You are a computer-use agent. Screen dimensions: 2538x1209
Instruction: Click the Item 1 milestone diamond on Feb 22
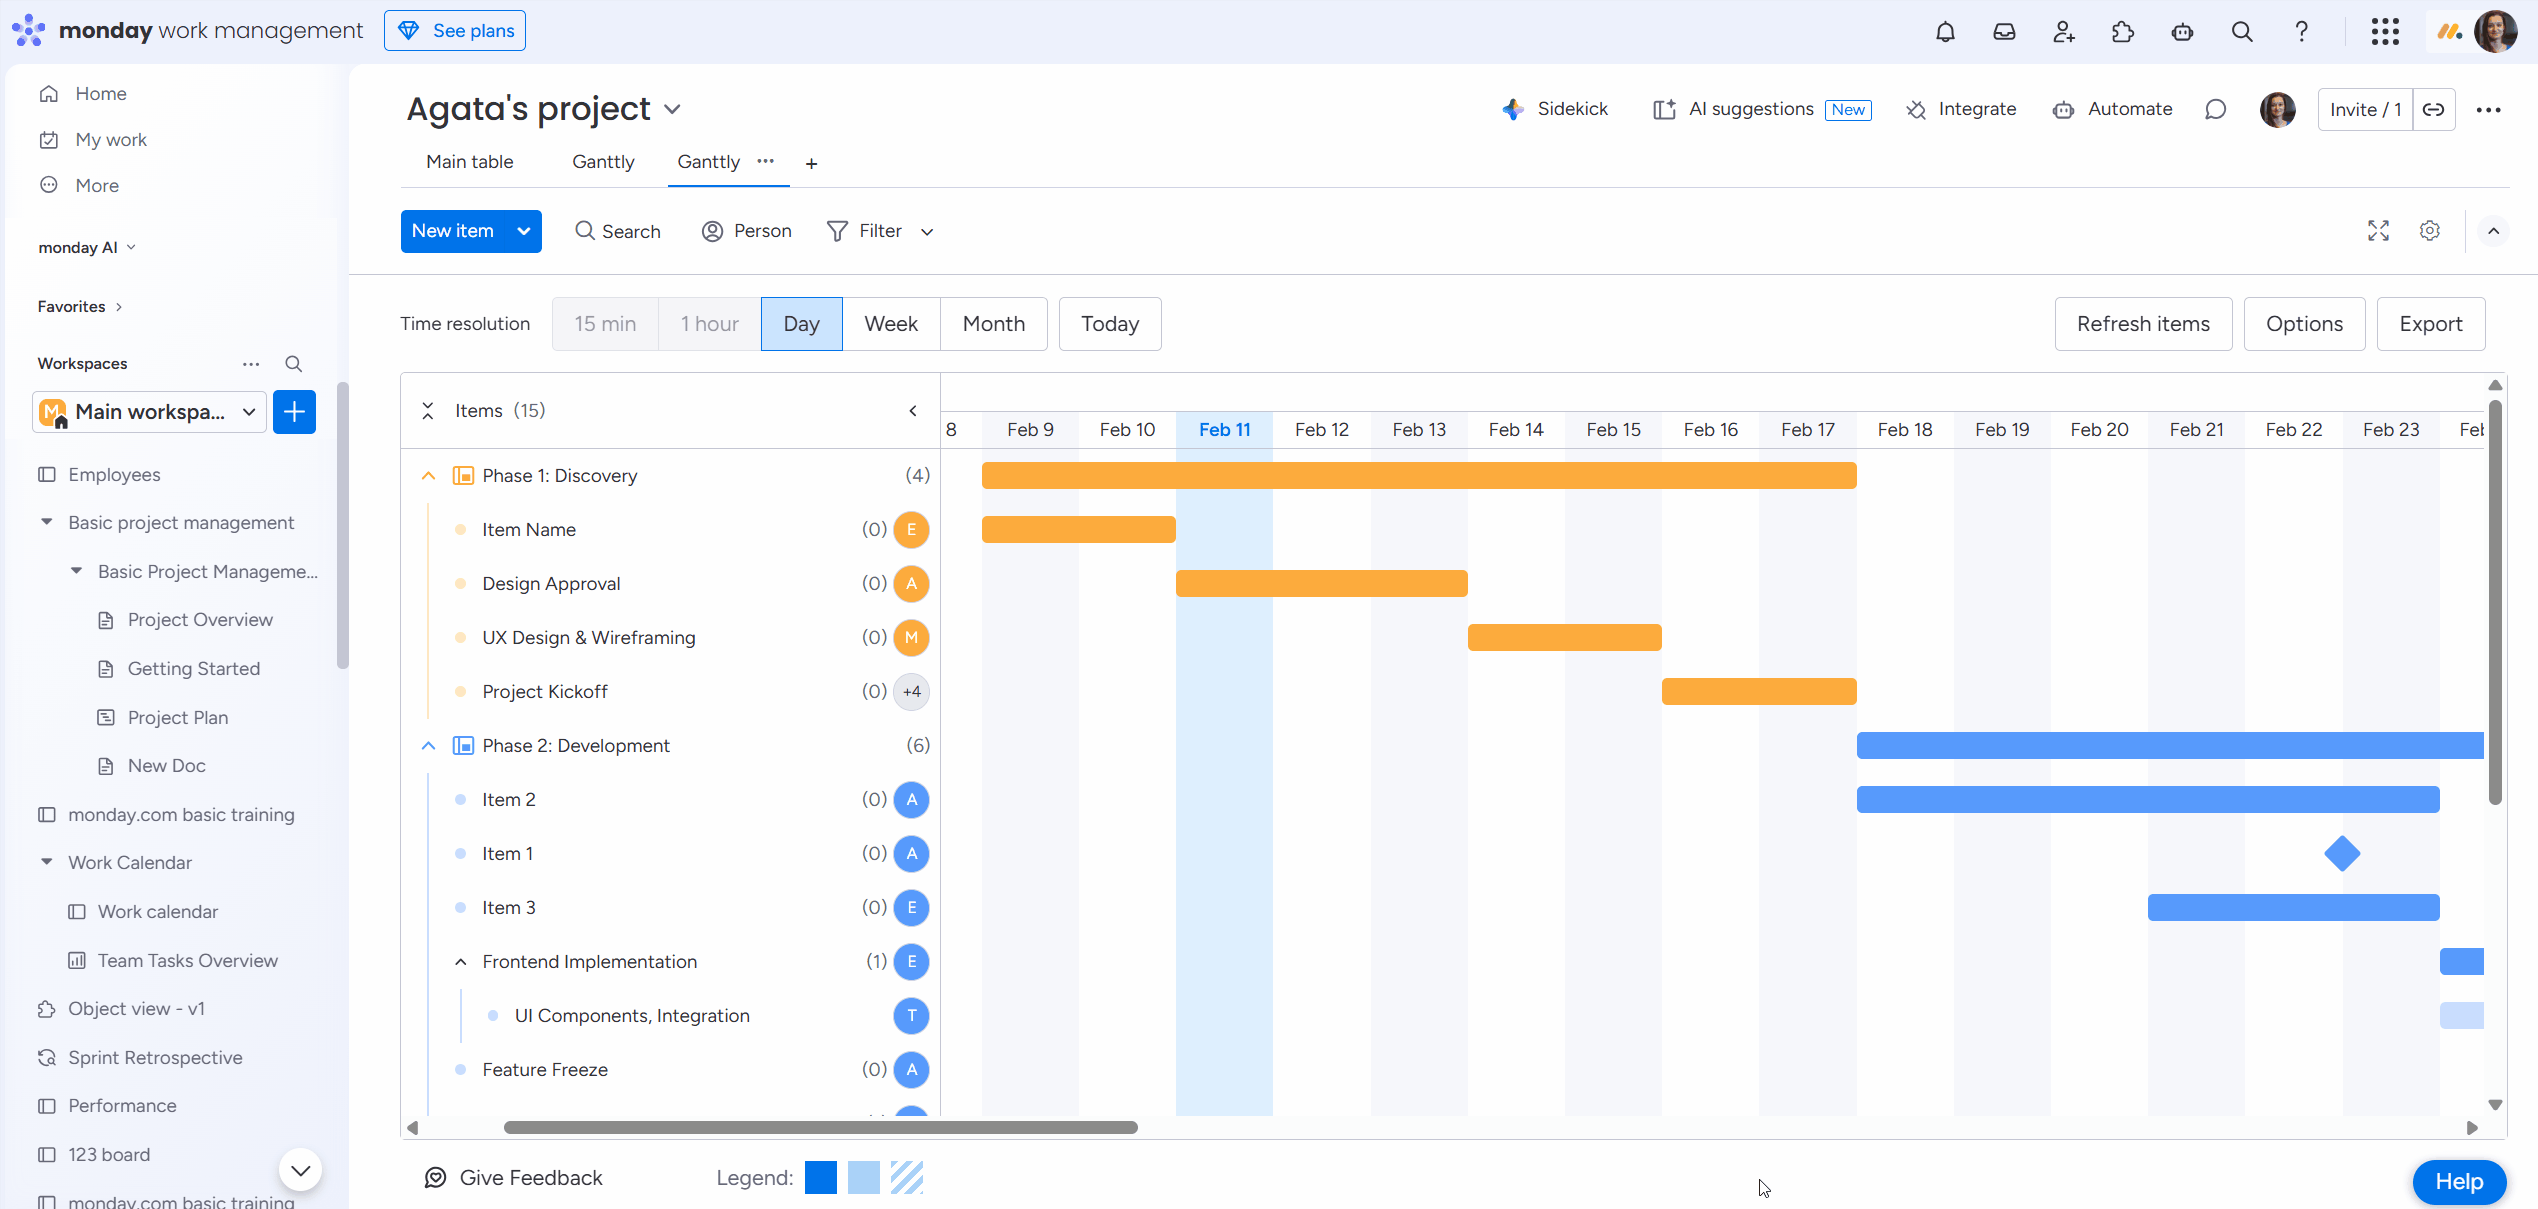tap(2342, 854)
